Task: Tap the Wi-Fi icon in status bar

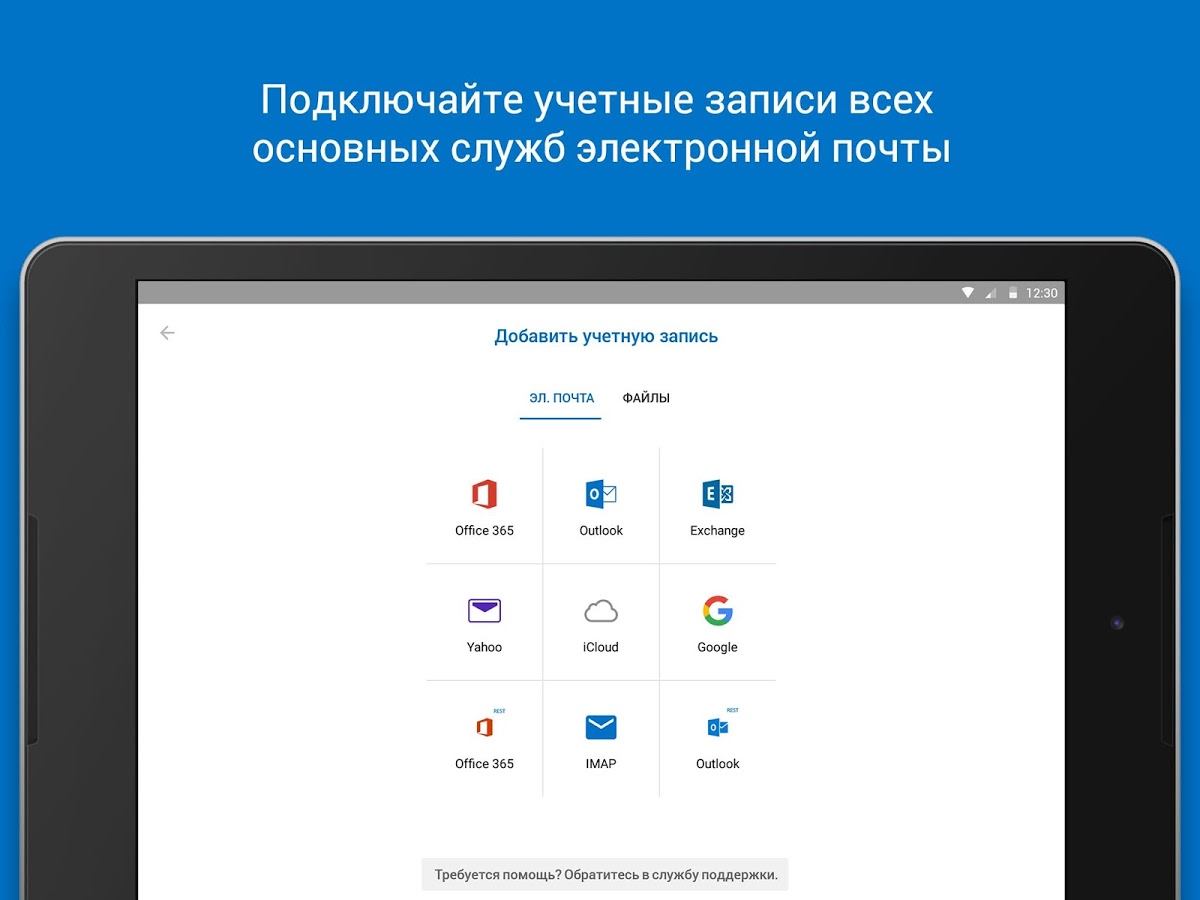Action: 968,293
